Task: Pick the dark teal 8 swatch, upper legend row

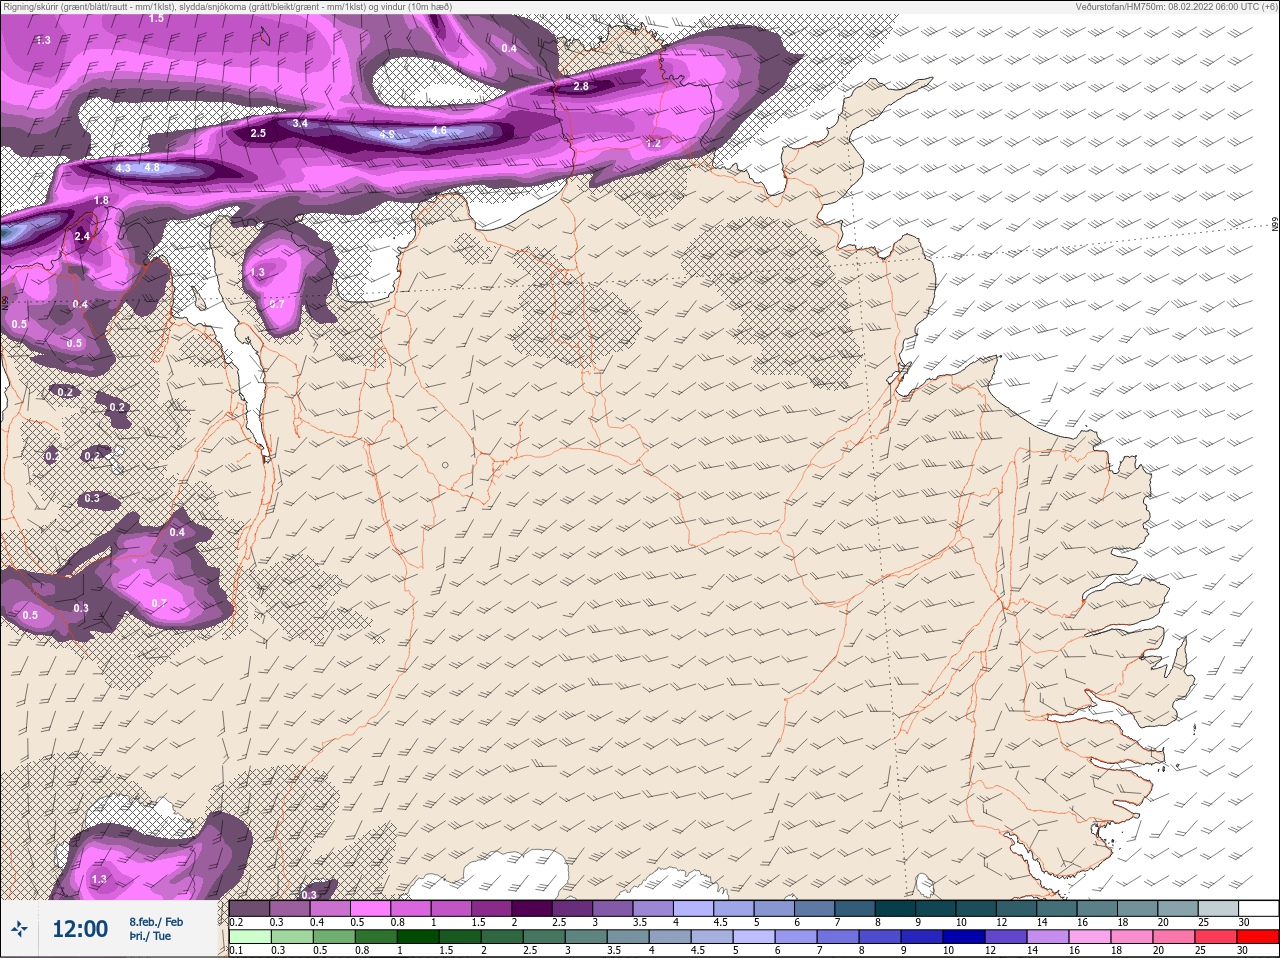Action: point(895,908)
